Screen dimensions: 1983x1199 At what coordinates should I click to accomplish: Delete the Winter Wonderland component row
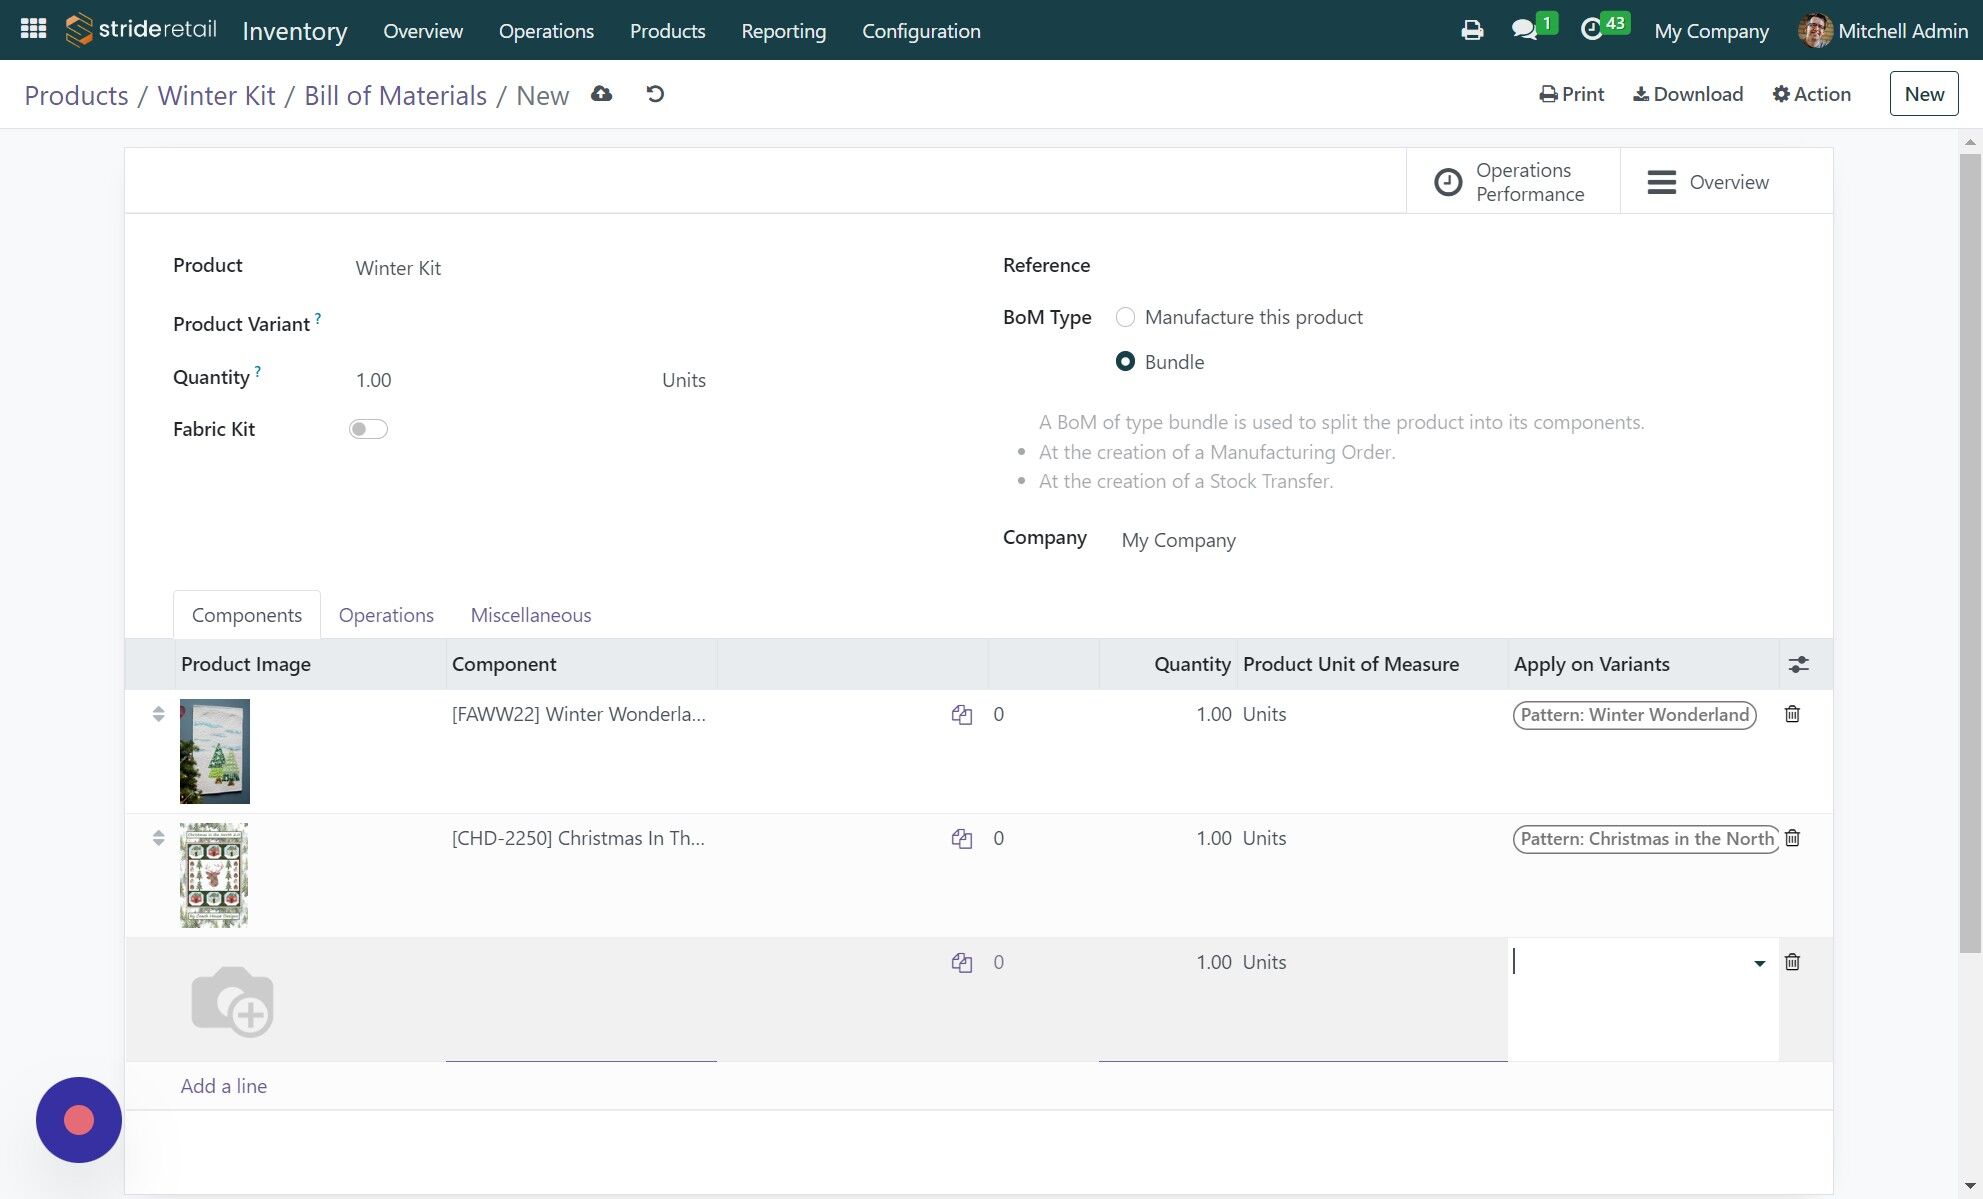click(x=1792, y=714)
